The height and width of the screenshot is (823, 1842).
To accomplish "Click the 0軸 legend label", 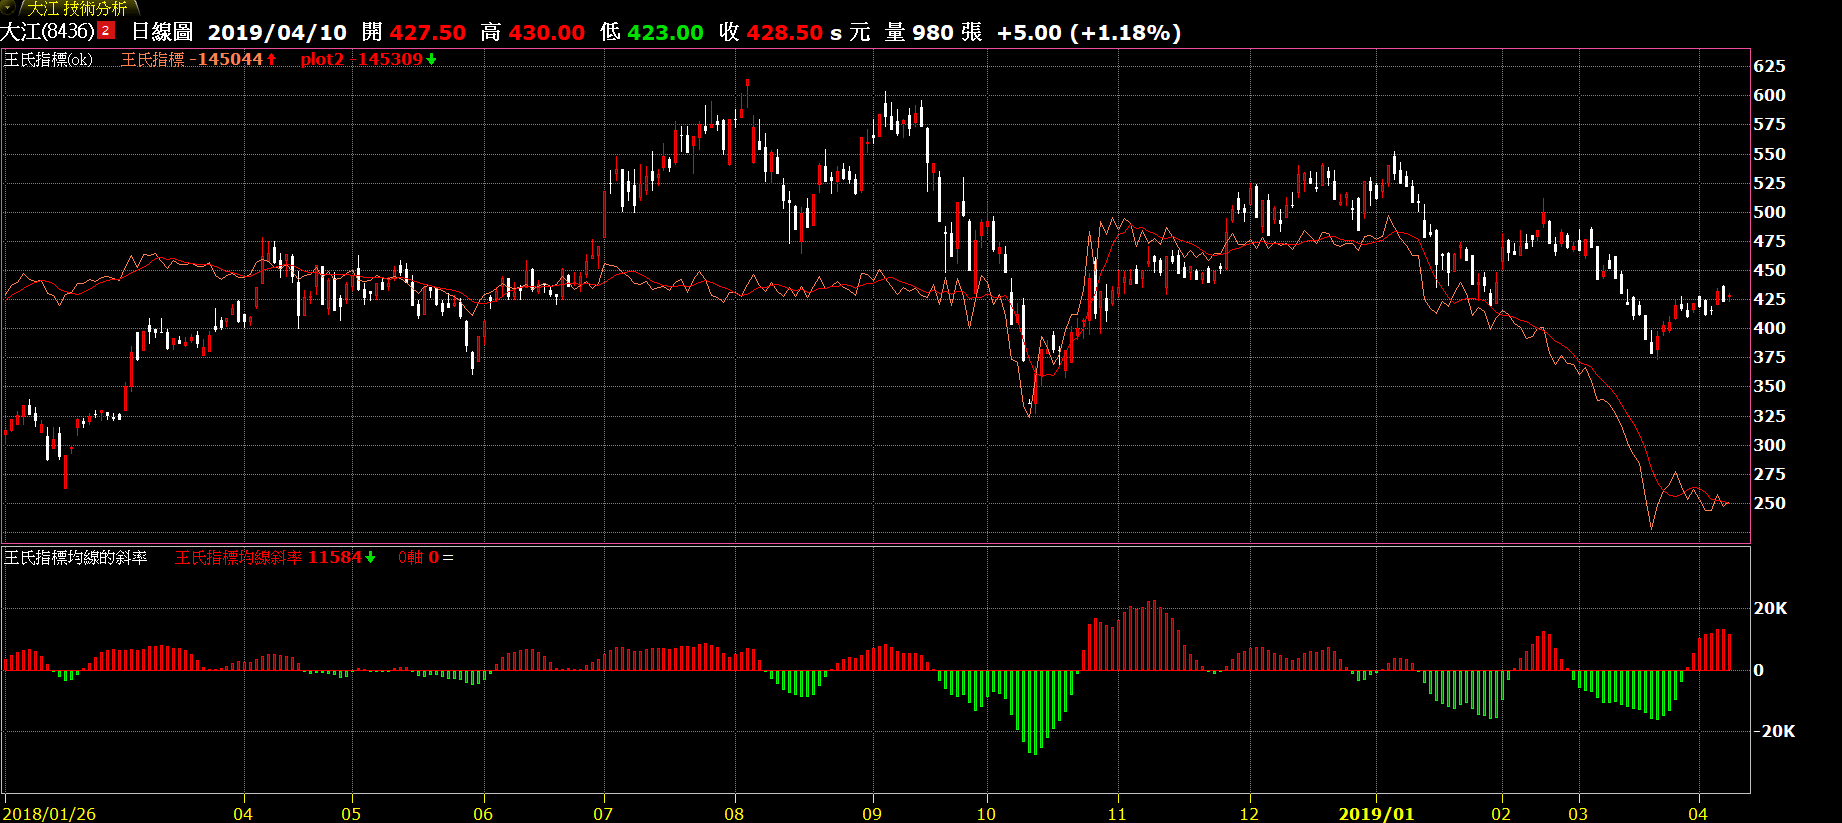I will 410,557.
